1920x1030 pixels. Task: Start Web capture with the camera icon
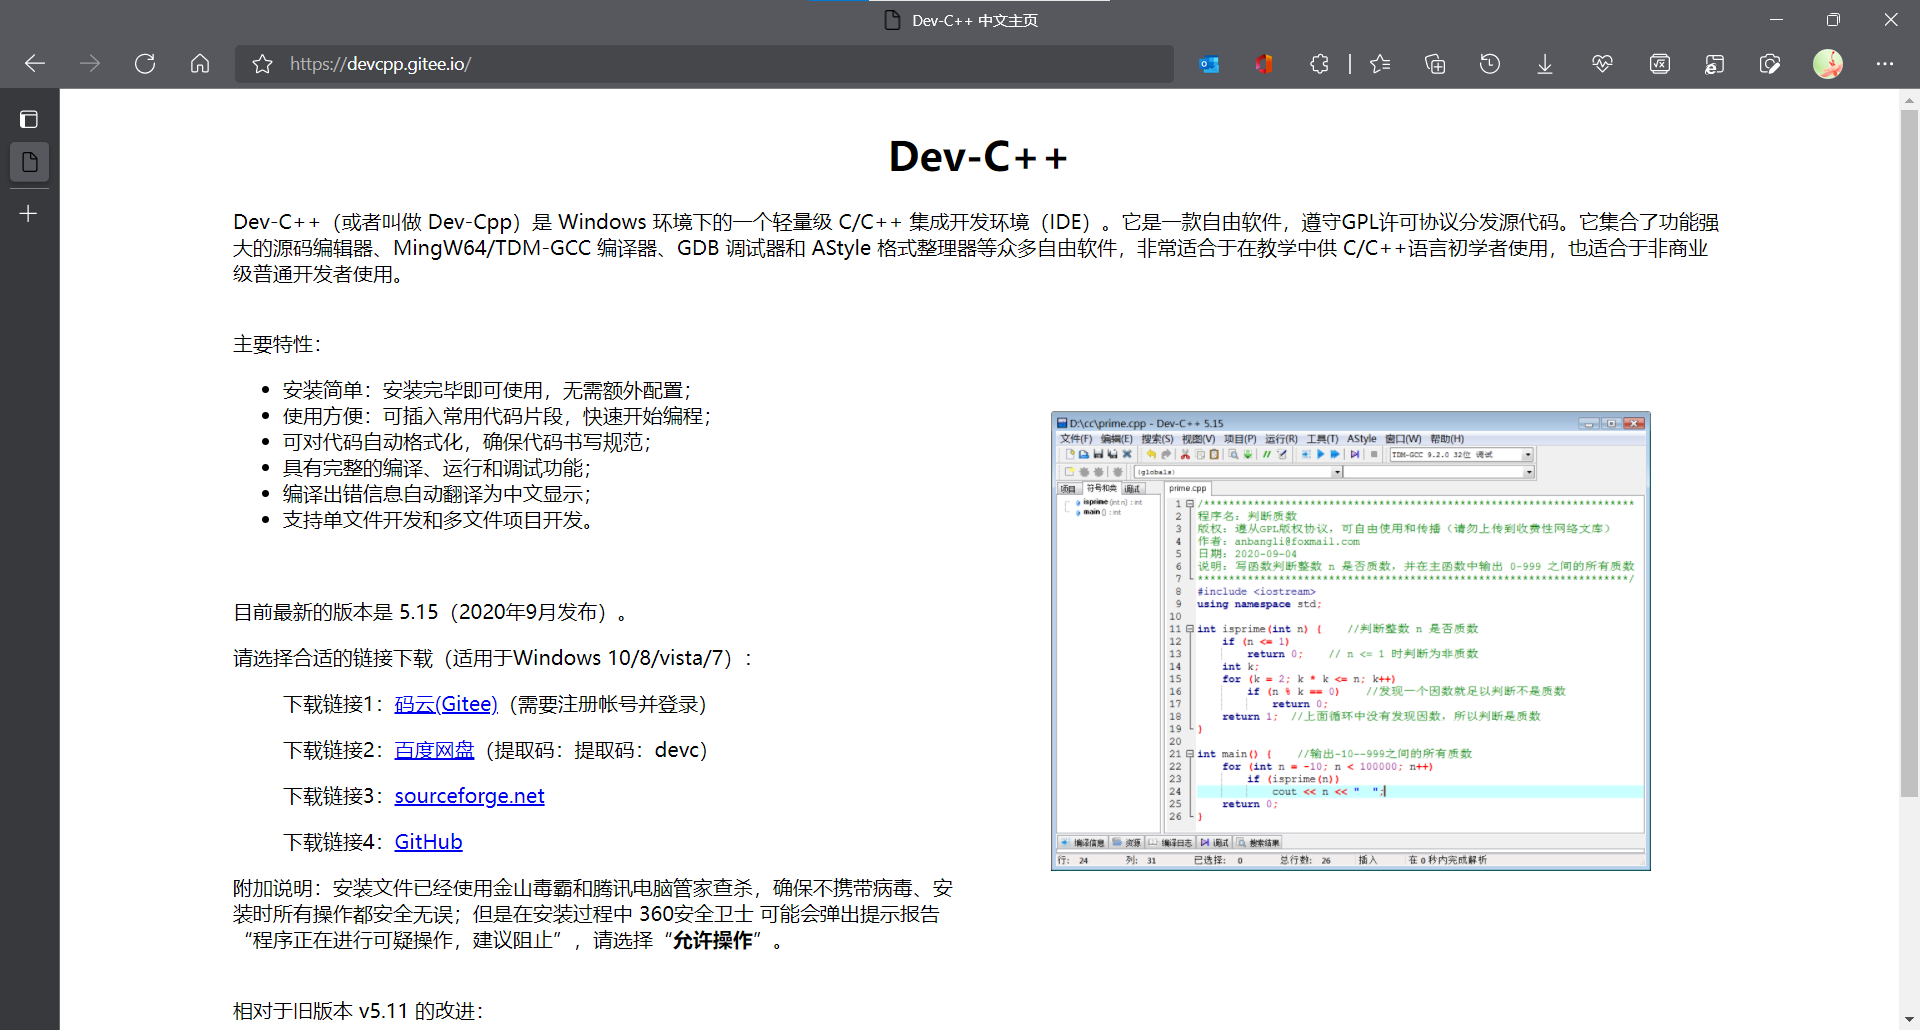1770,64
